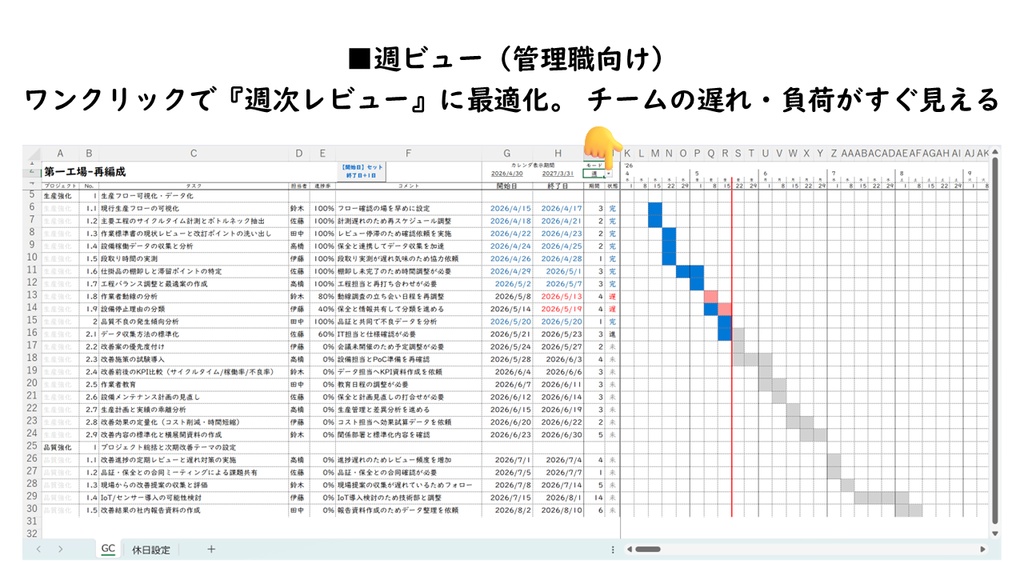Click comment cell IT担当と仕様確認が必要
Viewport: 1024px width, 576px height.
click(x=409, y=334)
